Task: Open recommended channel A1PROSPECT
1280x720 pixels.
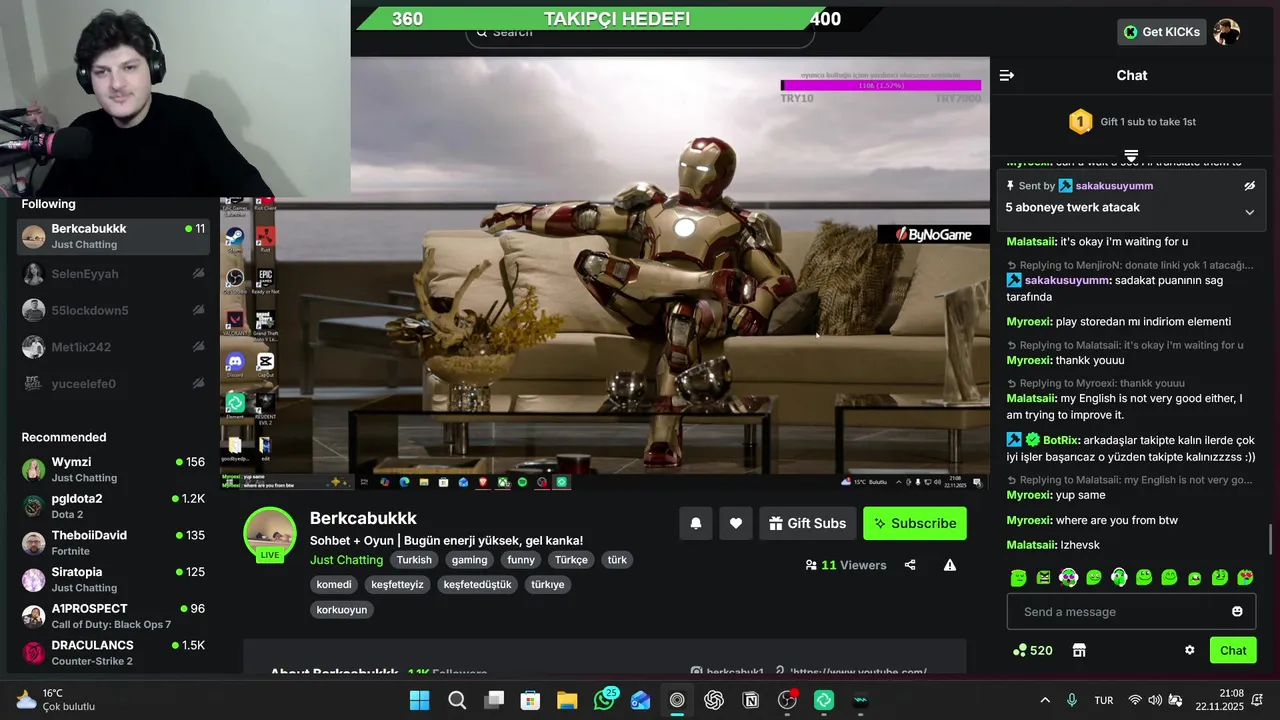Action: coord(115,616)
